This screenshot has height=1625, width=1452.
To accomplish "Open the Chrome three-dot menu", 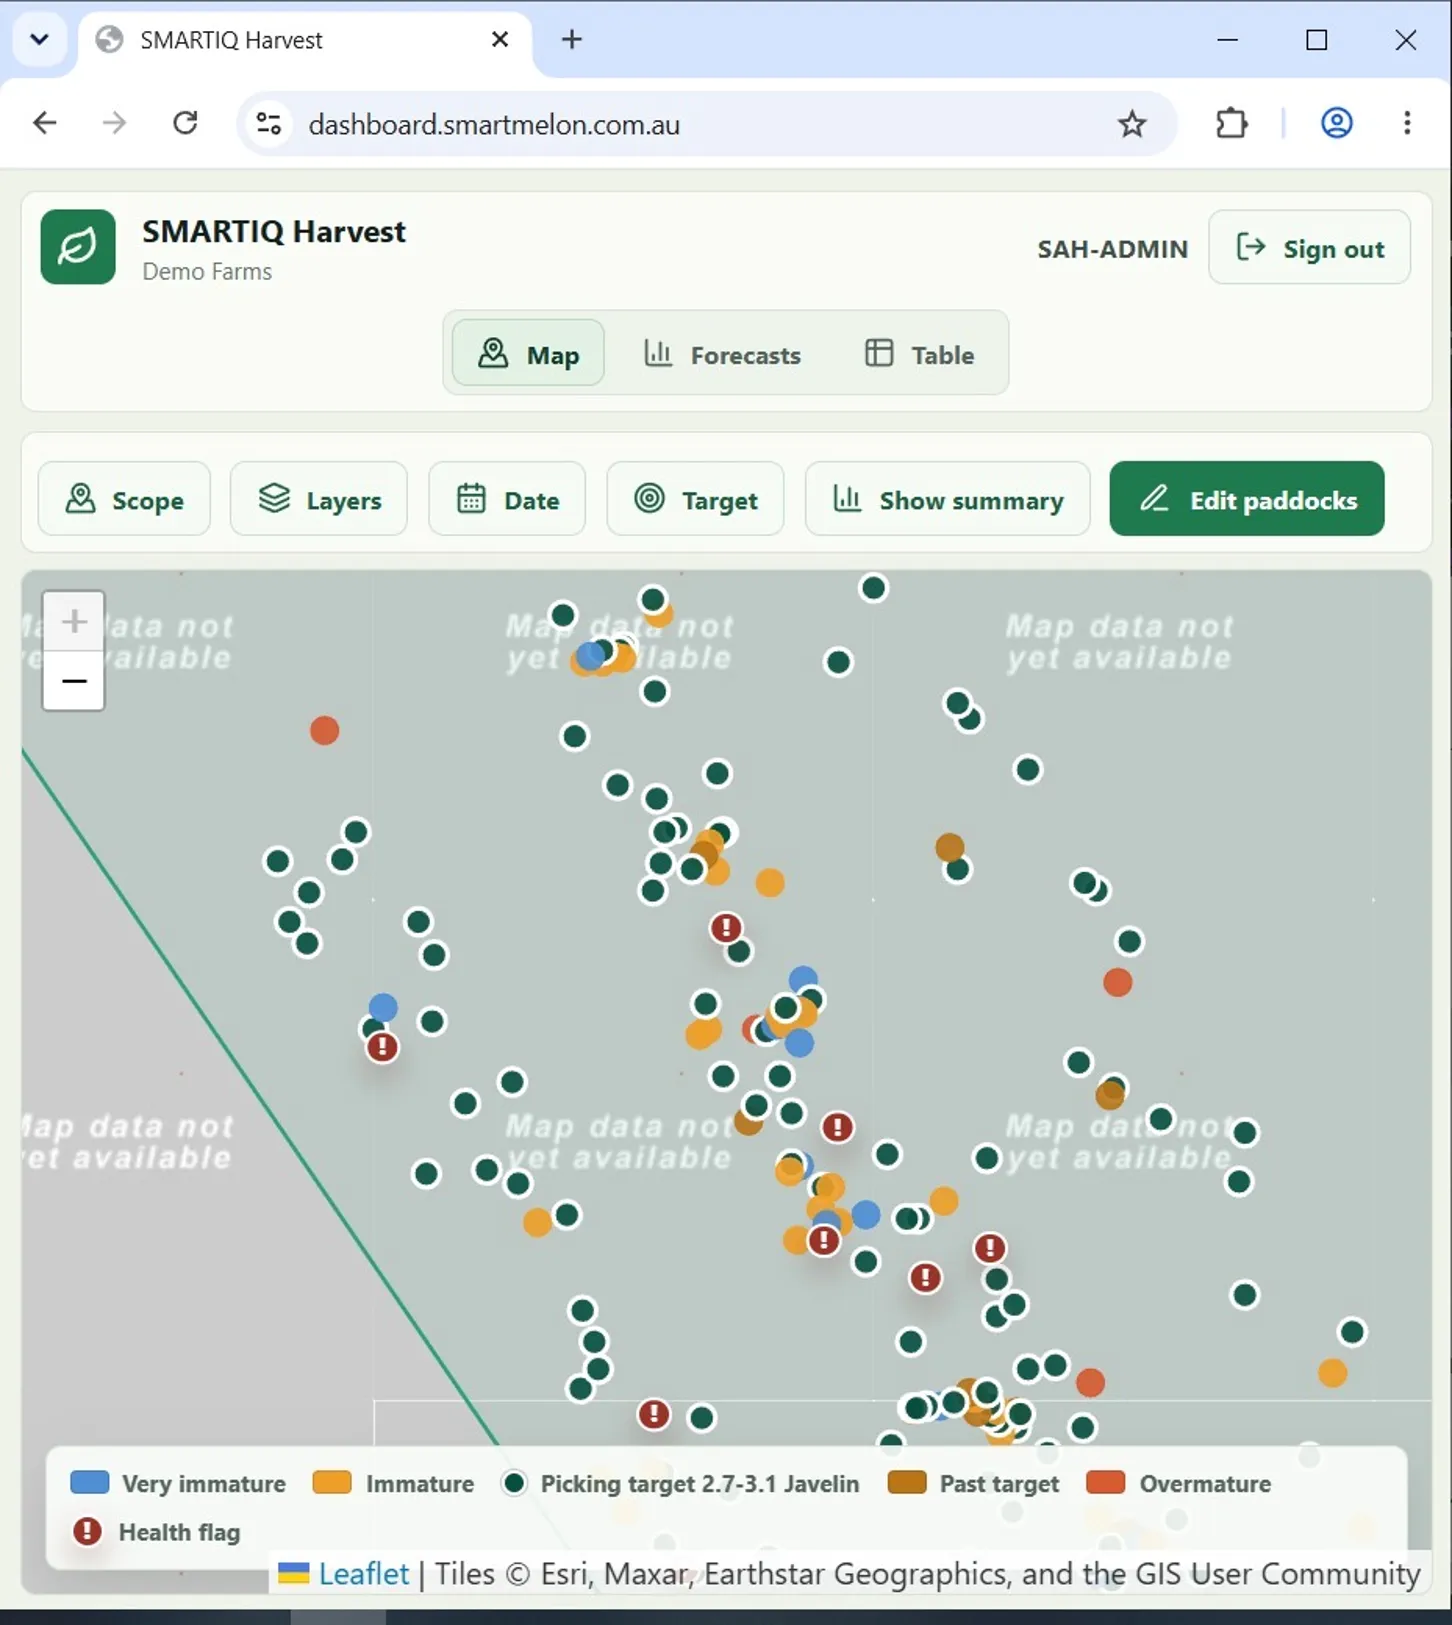I will pyautogui.click(x=1407, y=123).
